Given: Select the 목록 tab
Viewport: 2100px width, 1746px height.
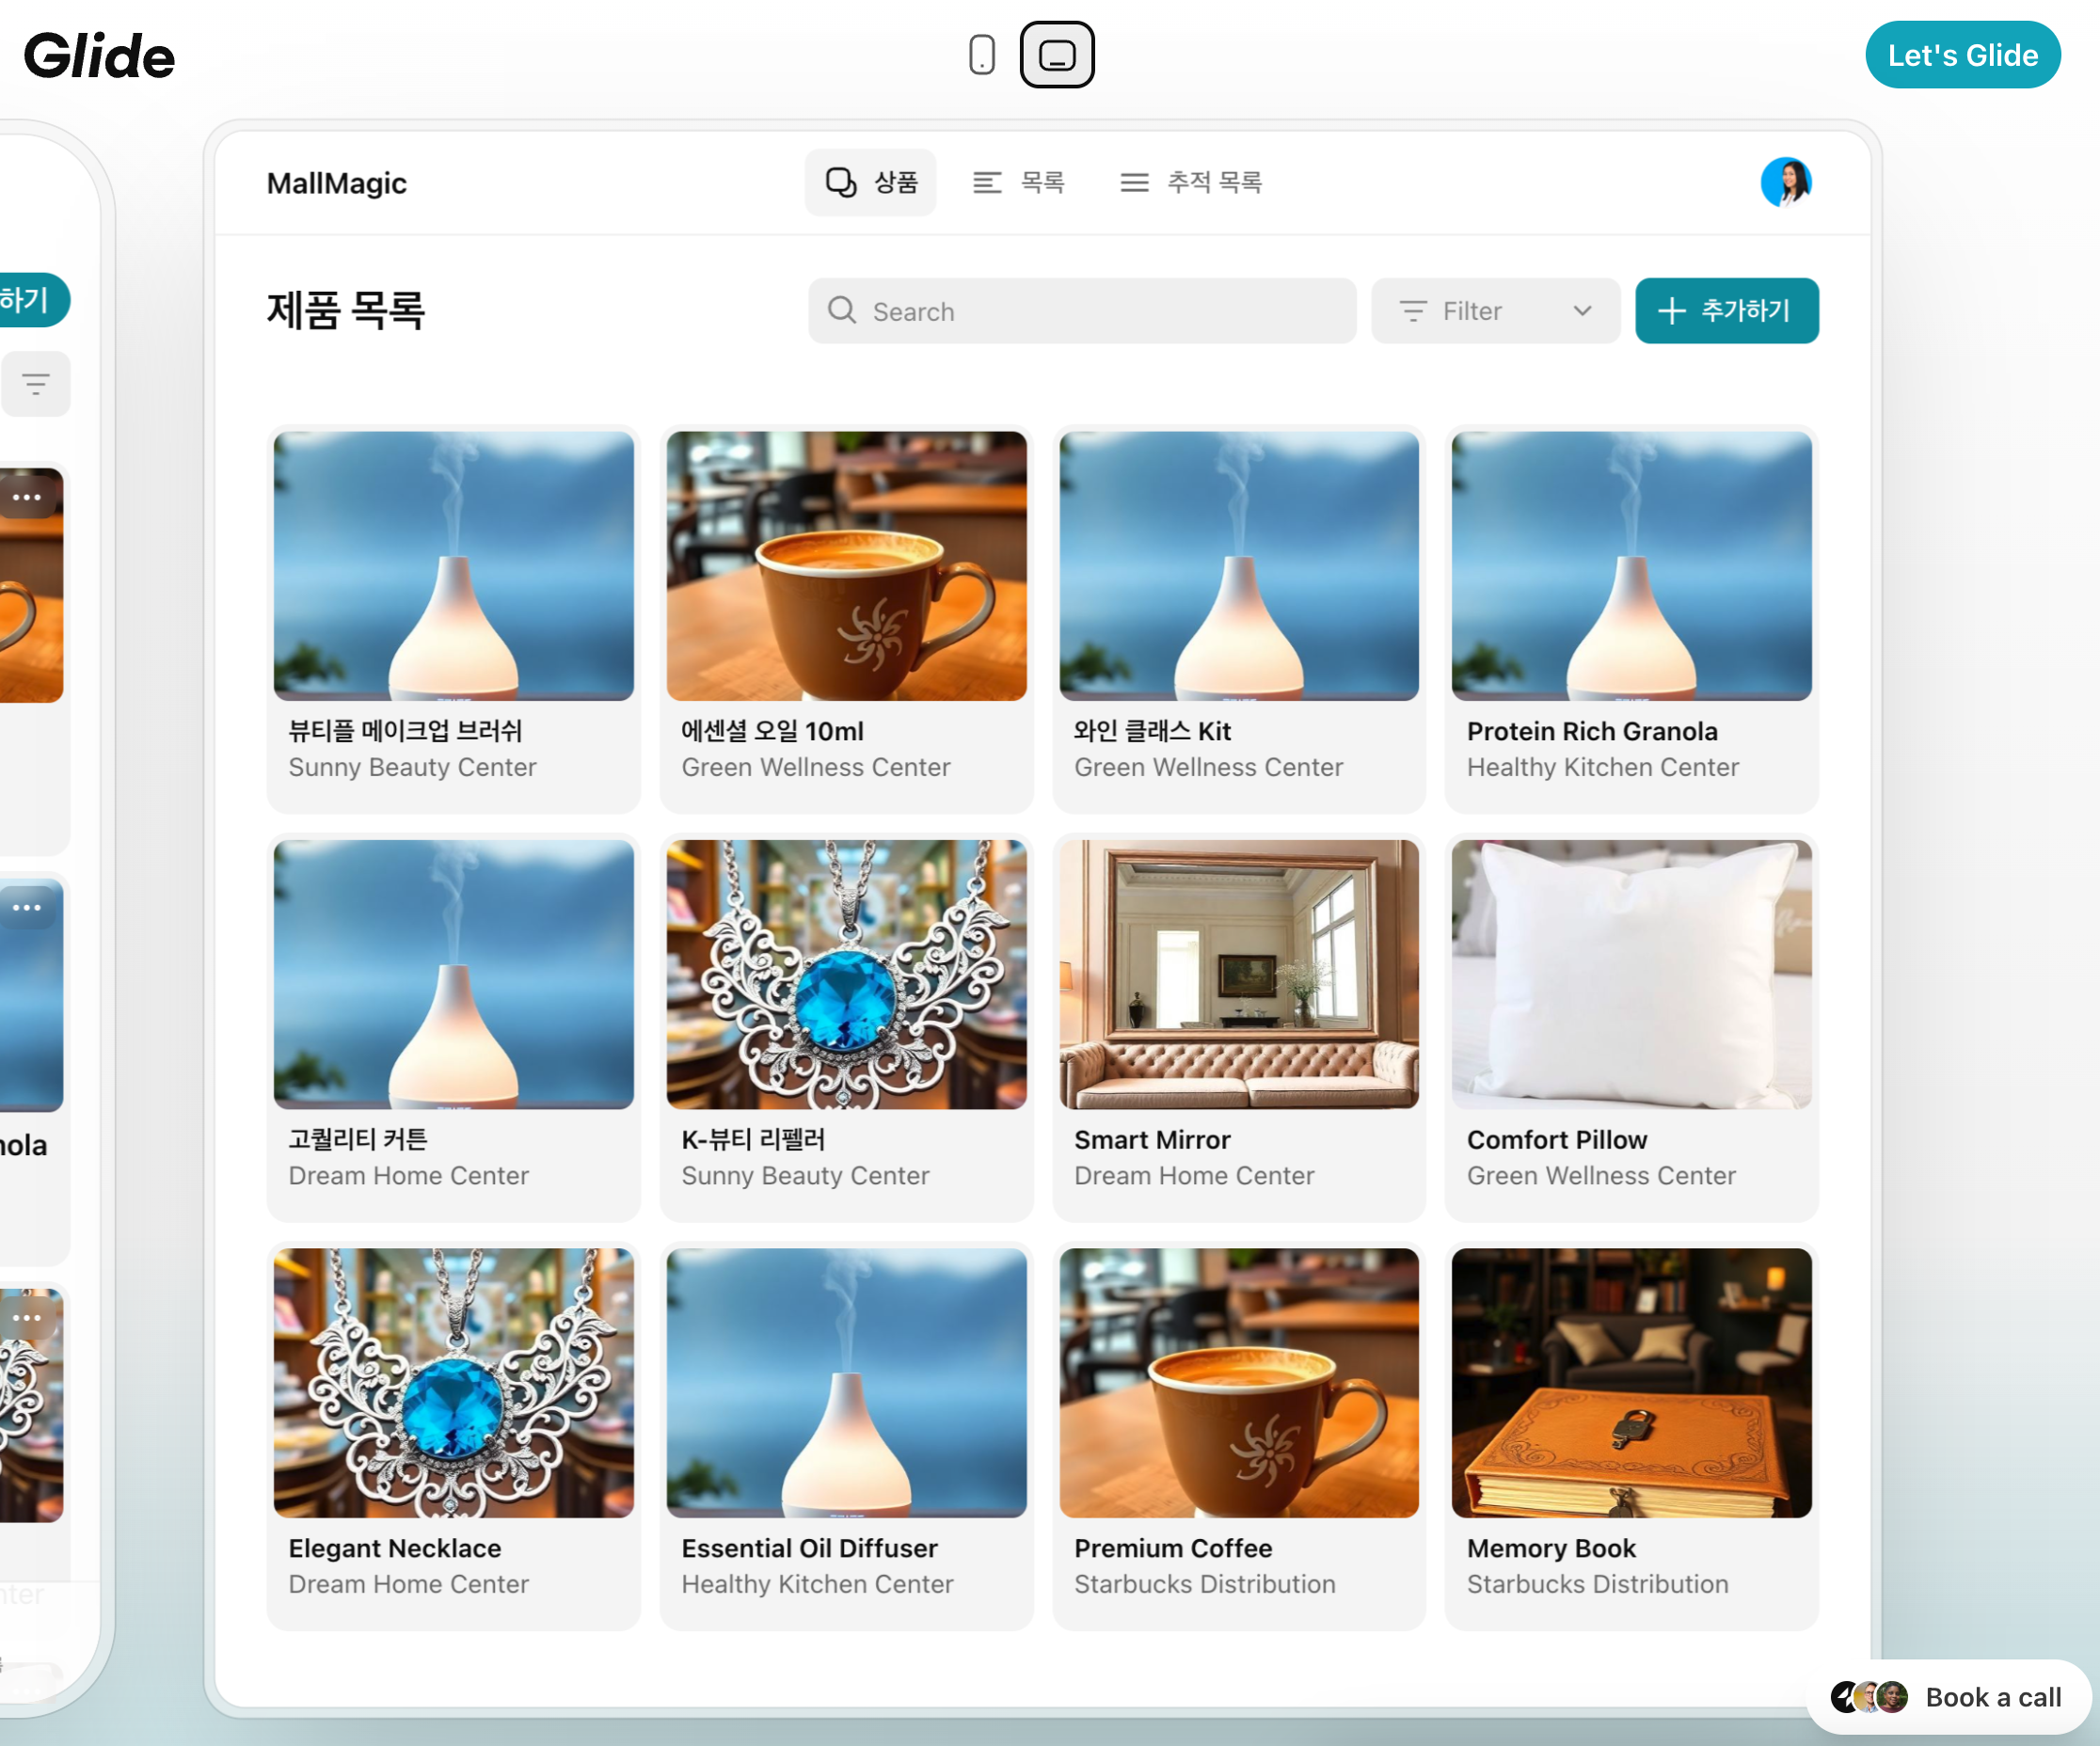Looking at the screenshot, I should tap(1019, 182).
